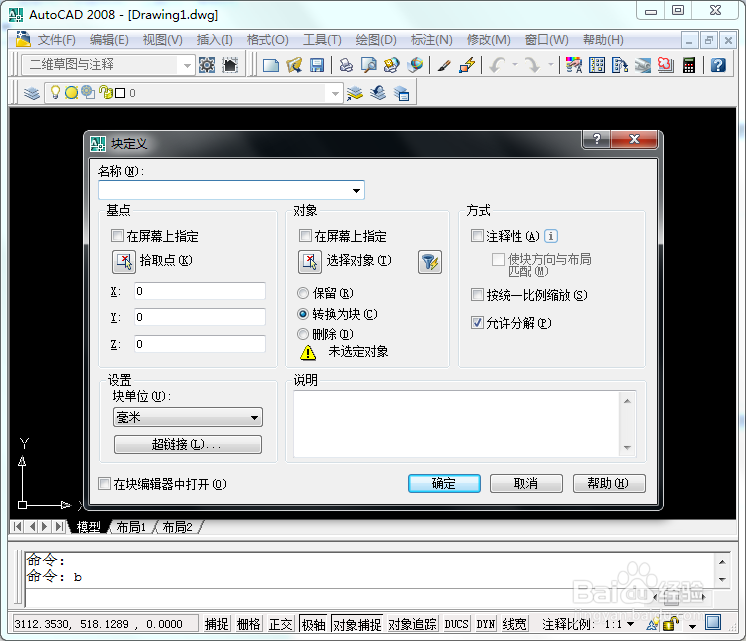Select the 转换为块(C) radio button

tap(303, 314)
